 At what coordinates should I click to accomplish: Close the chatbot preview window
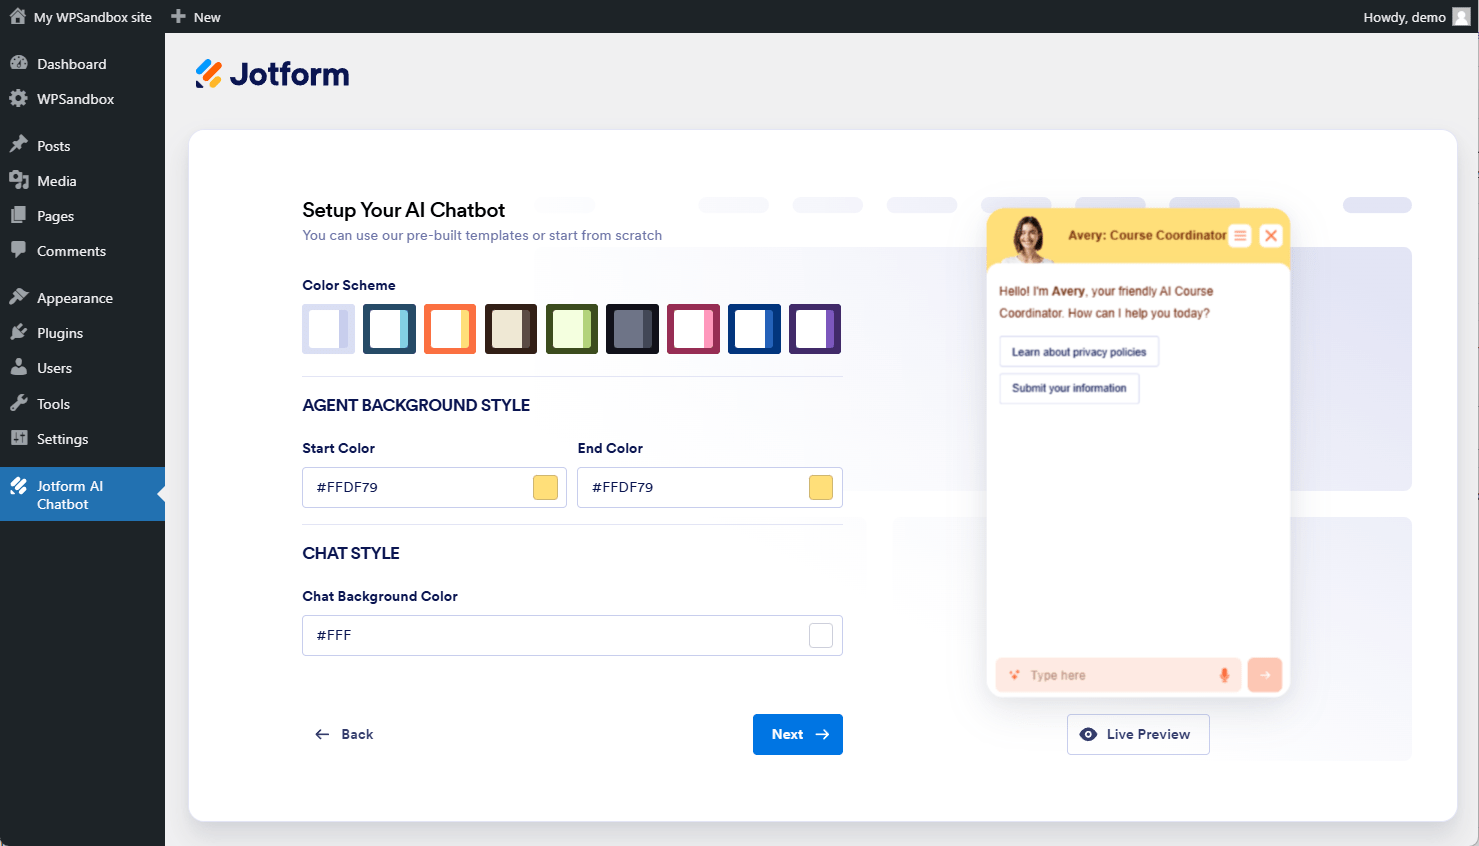click(1271, 236)
